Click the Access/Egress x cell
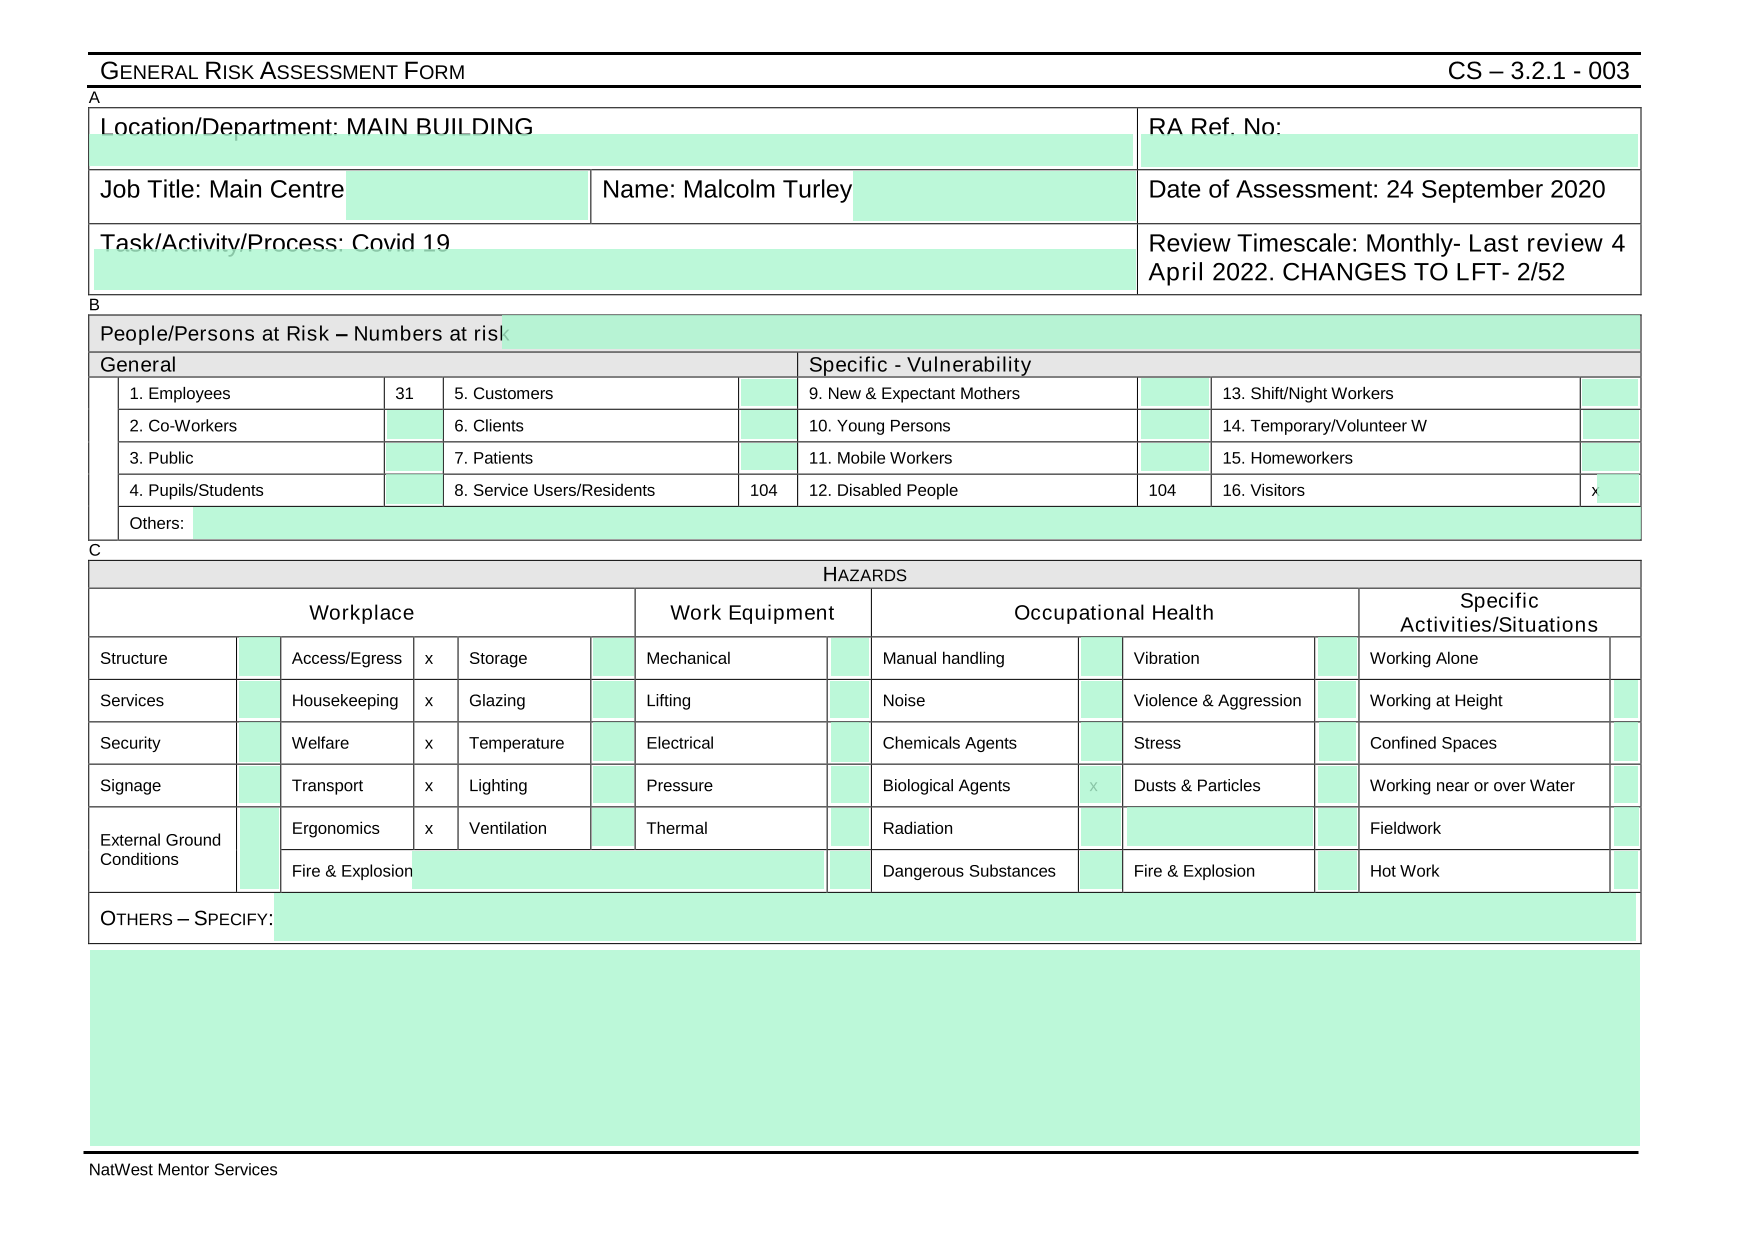1754x1240 pixels. coord(436,658)
